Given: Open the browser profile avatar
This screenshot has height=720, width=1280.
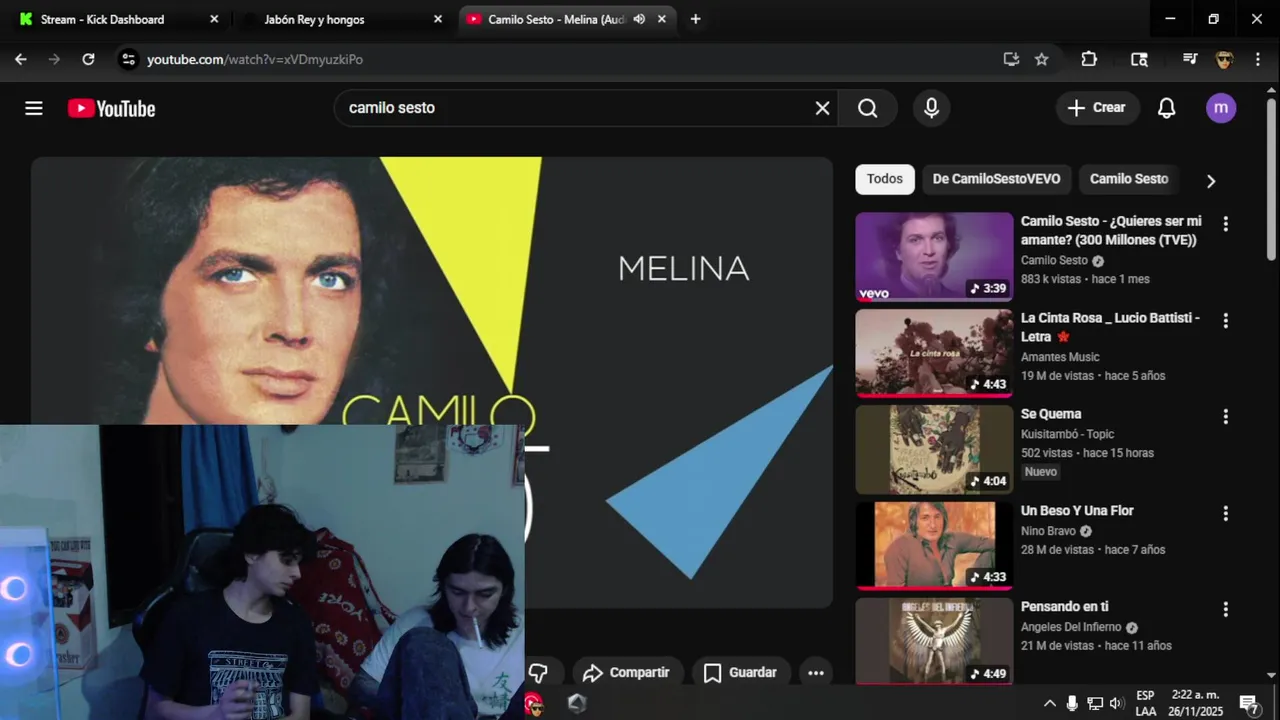Looking at the screenshot, I should point(1224,59).
